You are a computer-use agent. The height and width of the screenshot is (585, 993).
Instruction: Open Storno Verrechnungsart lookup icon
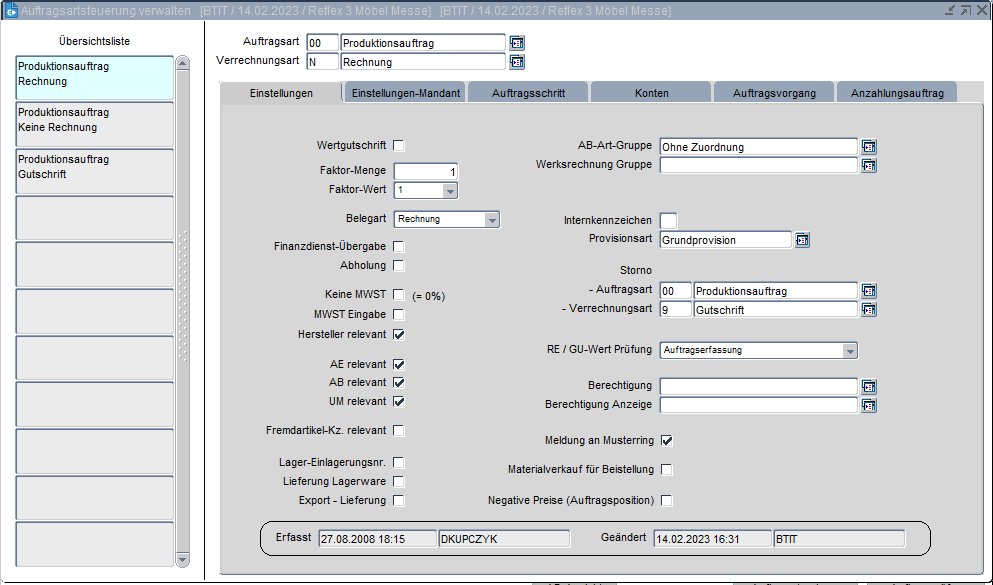tap(869, 310)
